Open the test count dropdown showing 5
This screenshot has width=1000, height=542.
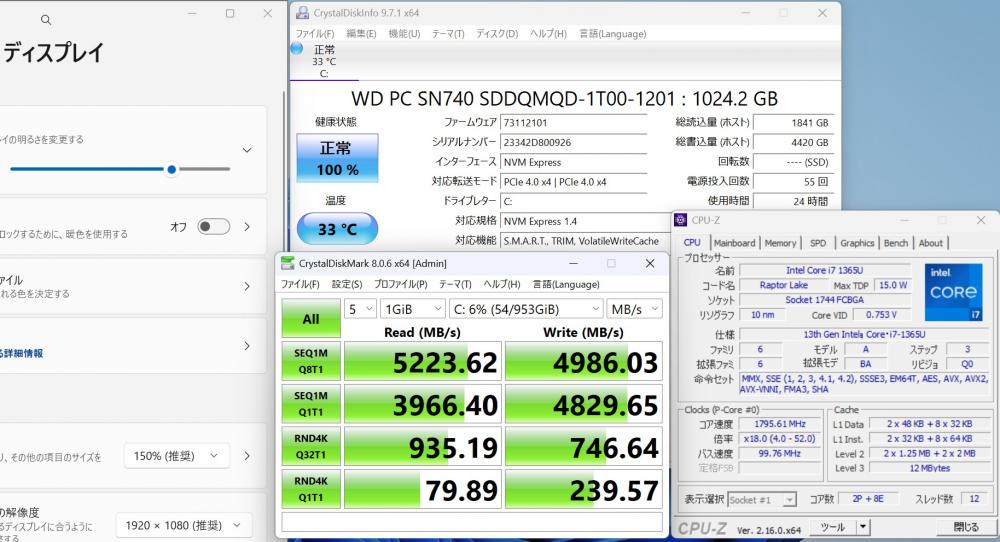(x=360, y=309)
